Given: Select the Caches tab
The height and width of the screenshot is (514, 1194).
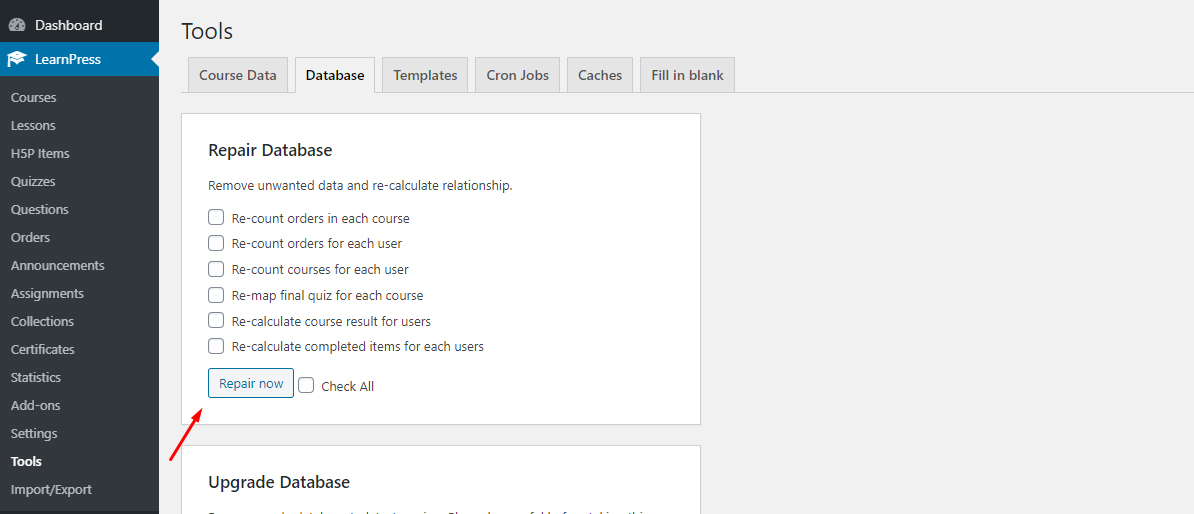Looking at the screenshot, I should (x=600, y=75).
